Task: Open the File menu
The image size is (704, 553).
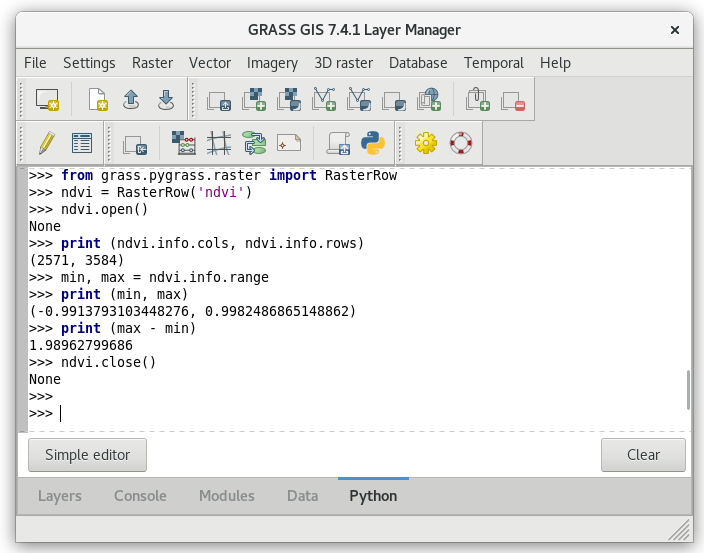Action: click(35, 63)
